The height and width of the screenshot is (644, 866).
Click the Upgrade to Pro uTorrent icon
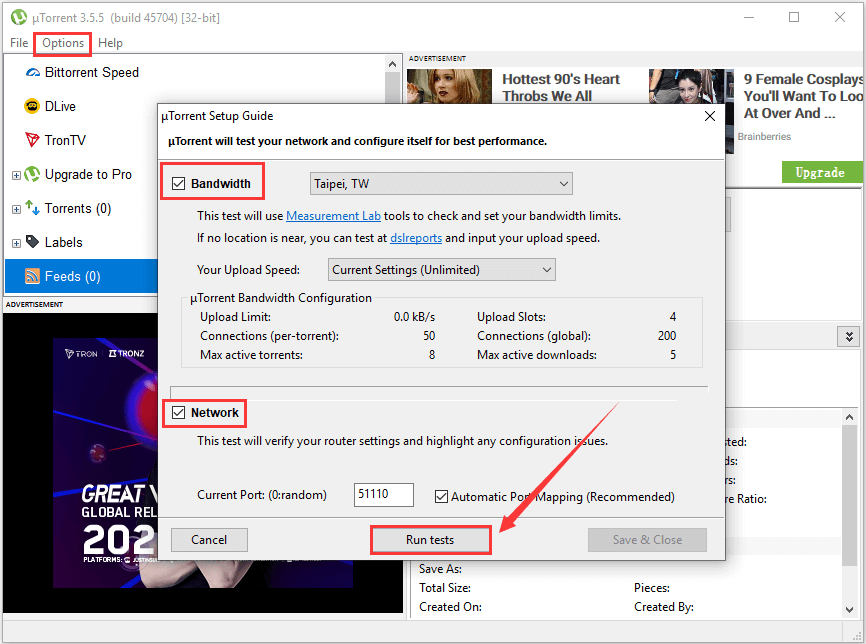(x=32, y=175)
